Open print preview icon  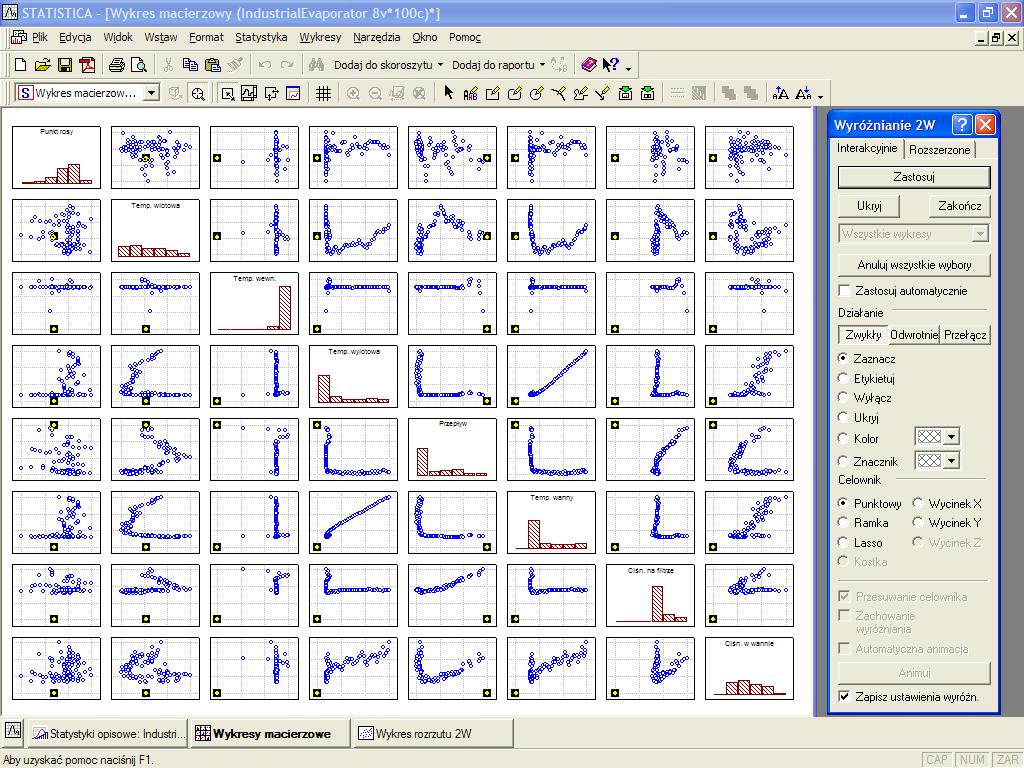point(138,65)
